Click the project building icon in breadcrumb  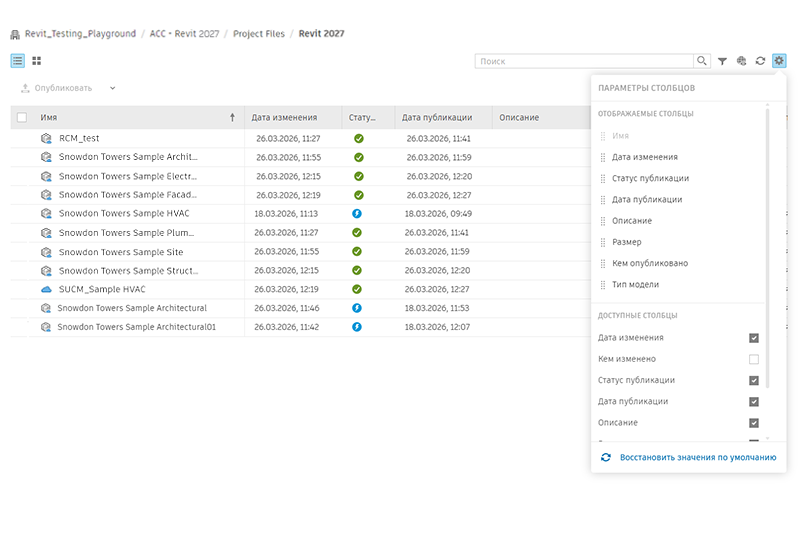coord(15,34)
